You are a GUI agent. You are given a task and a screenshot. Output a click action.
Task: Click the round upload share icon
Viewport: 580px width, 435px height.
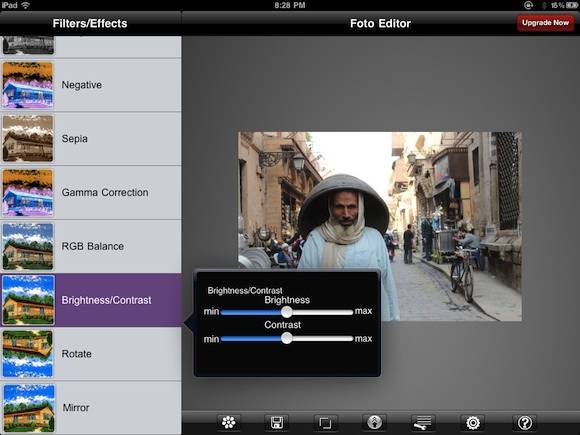(374, 422)
